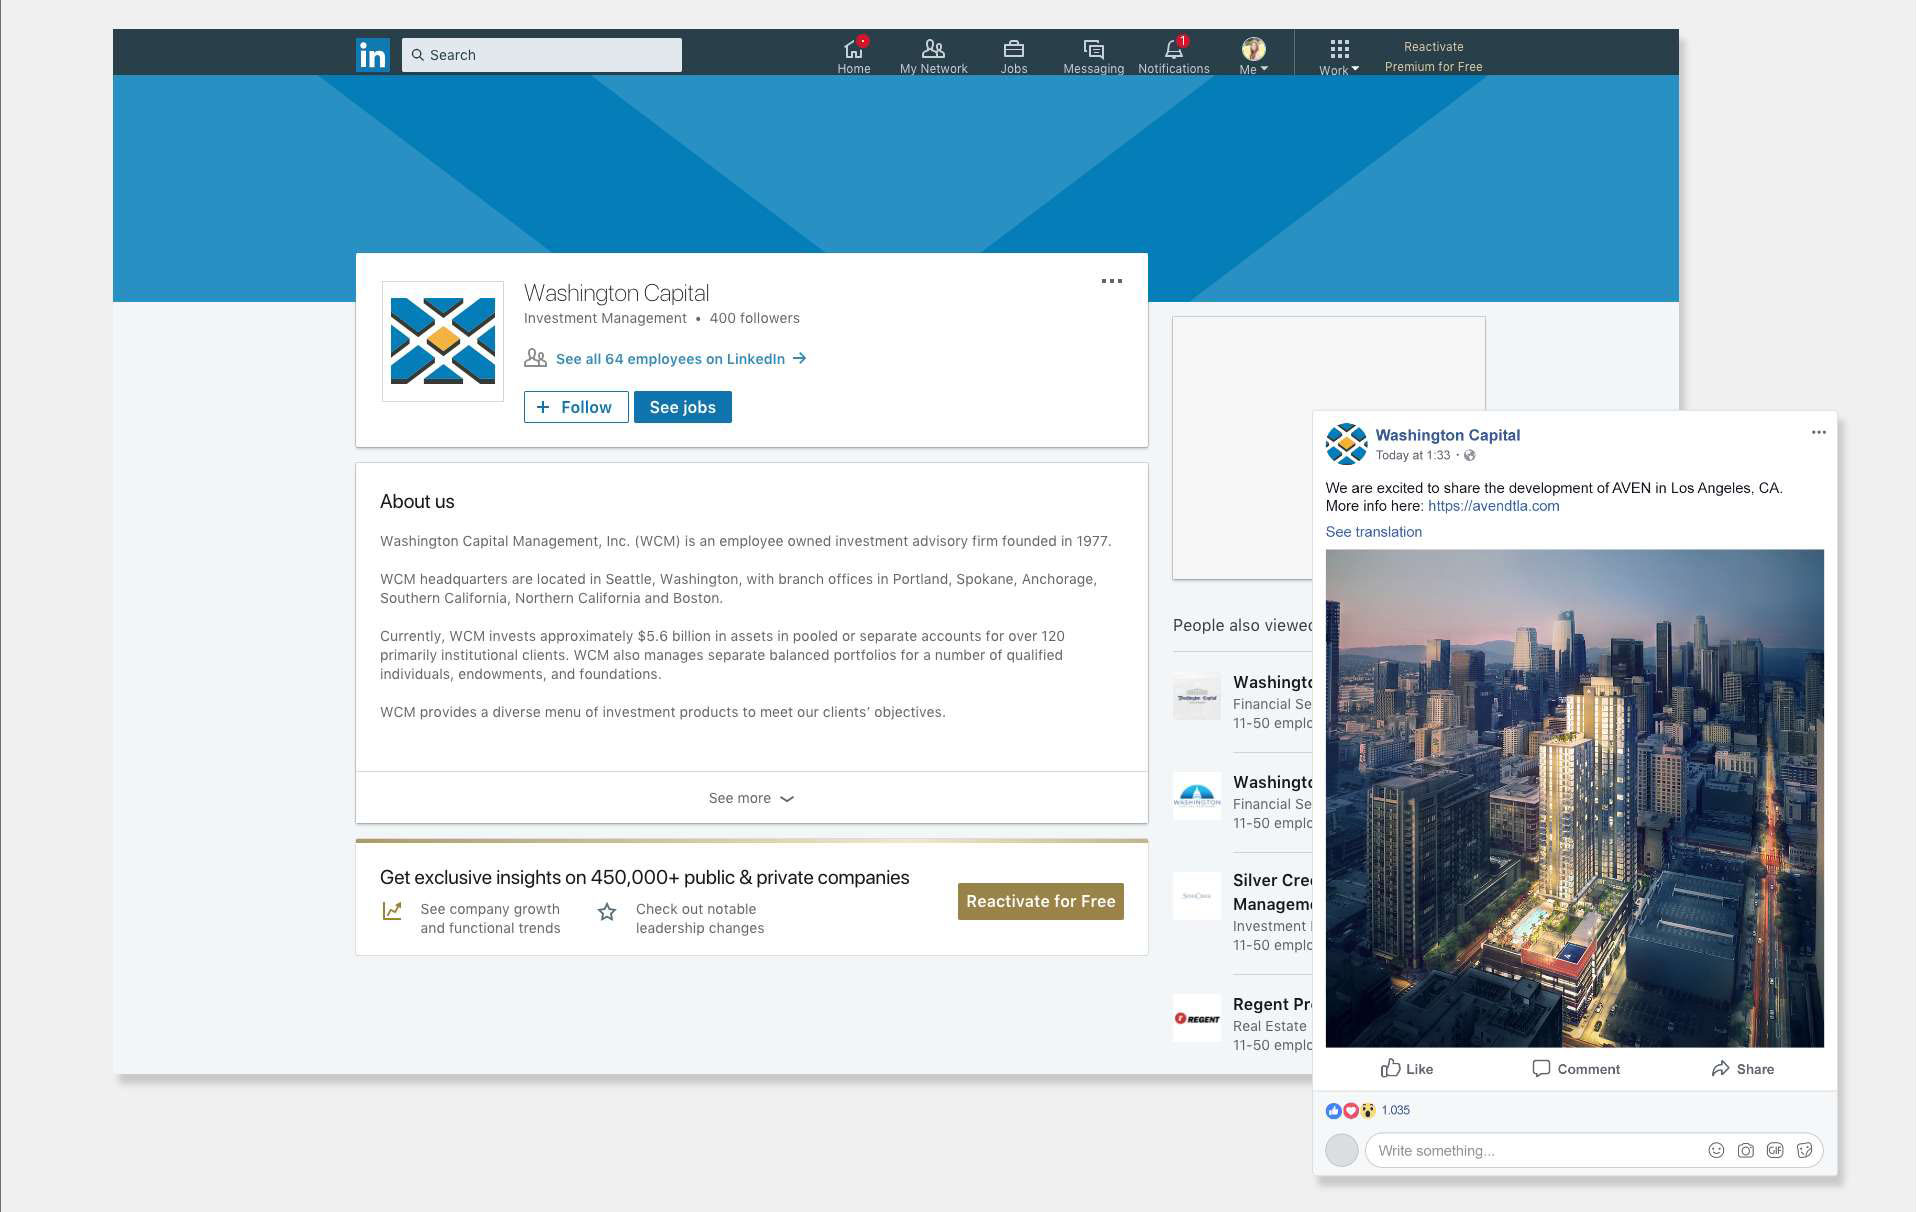
Task: Expand About us with See more
Action: pos(751,798)
